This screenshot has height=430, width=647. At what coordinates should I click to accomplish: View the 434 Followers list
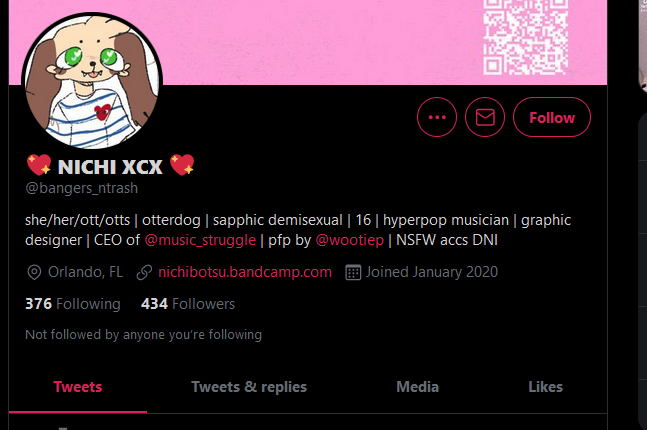[x=188, y=304]
